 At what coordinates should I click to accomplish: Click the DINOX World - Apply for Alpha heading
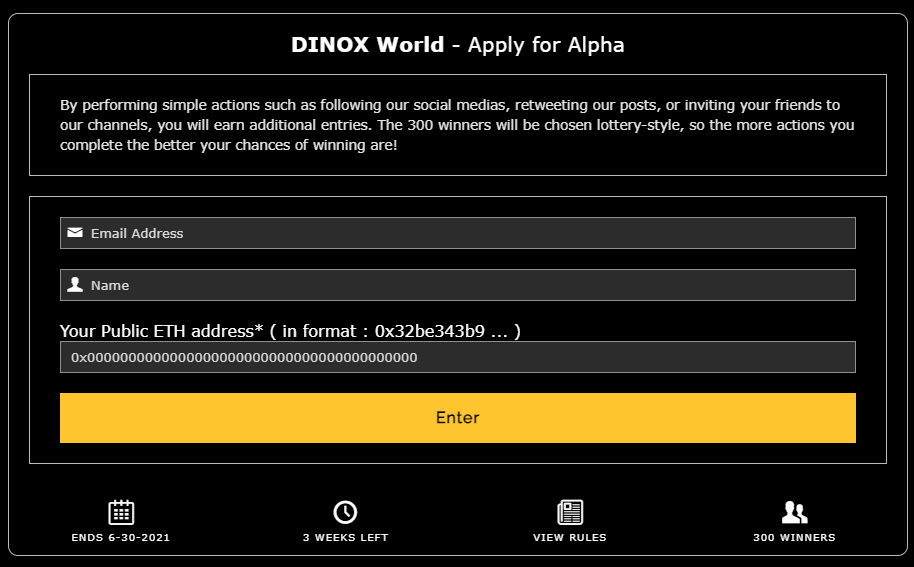[x=458, y=45]
